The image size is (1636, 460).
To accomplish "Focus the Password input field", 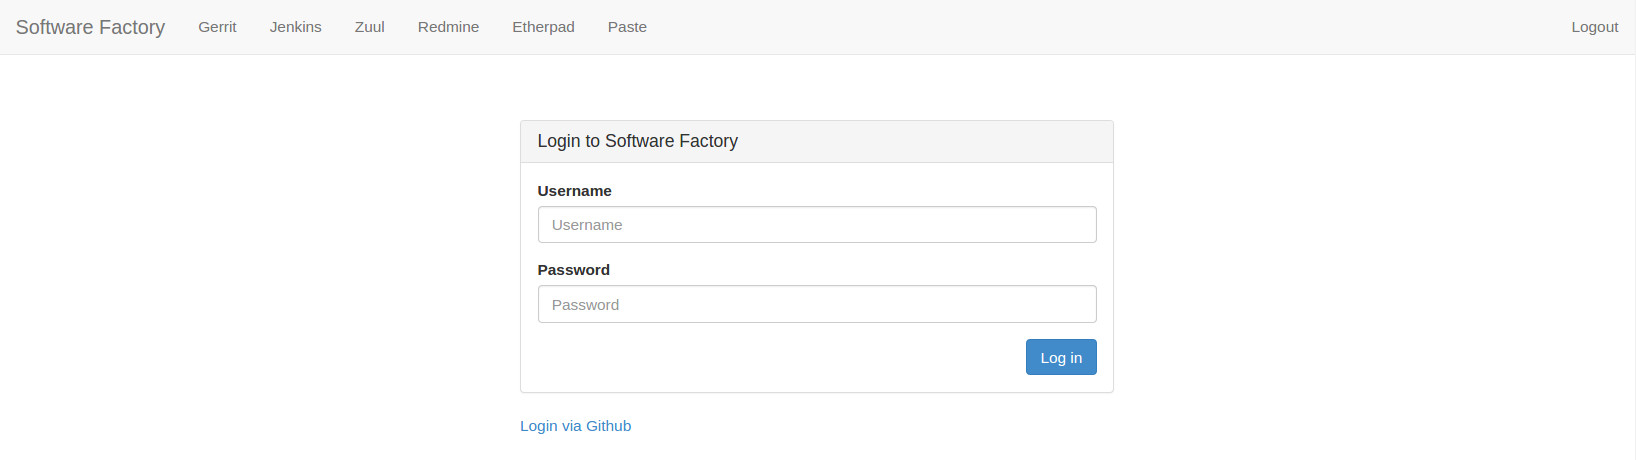I will tap(817, 305).
